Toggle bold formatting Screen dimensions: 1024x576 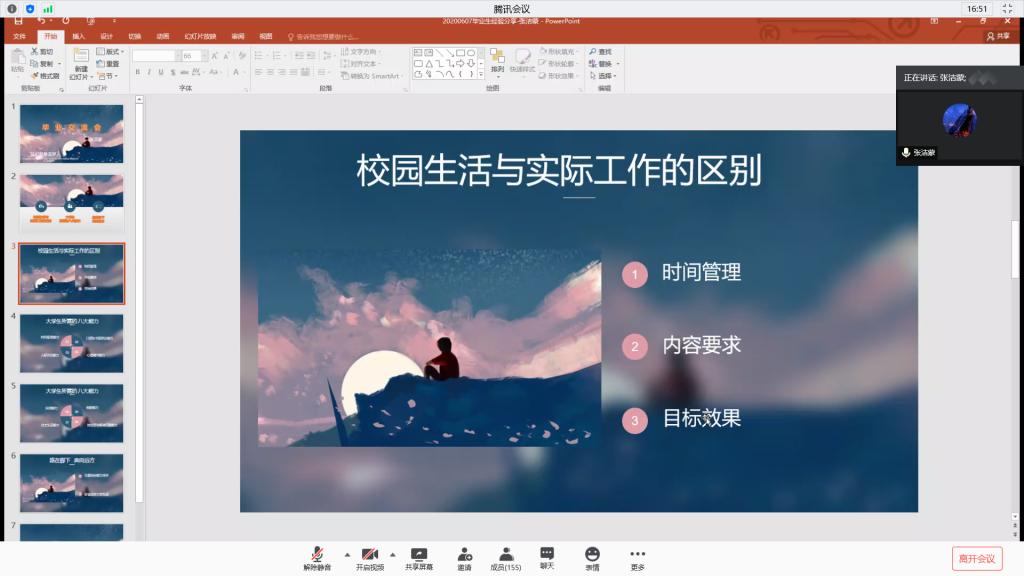[138, 72]
